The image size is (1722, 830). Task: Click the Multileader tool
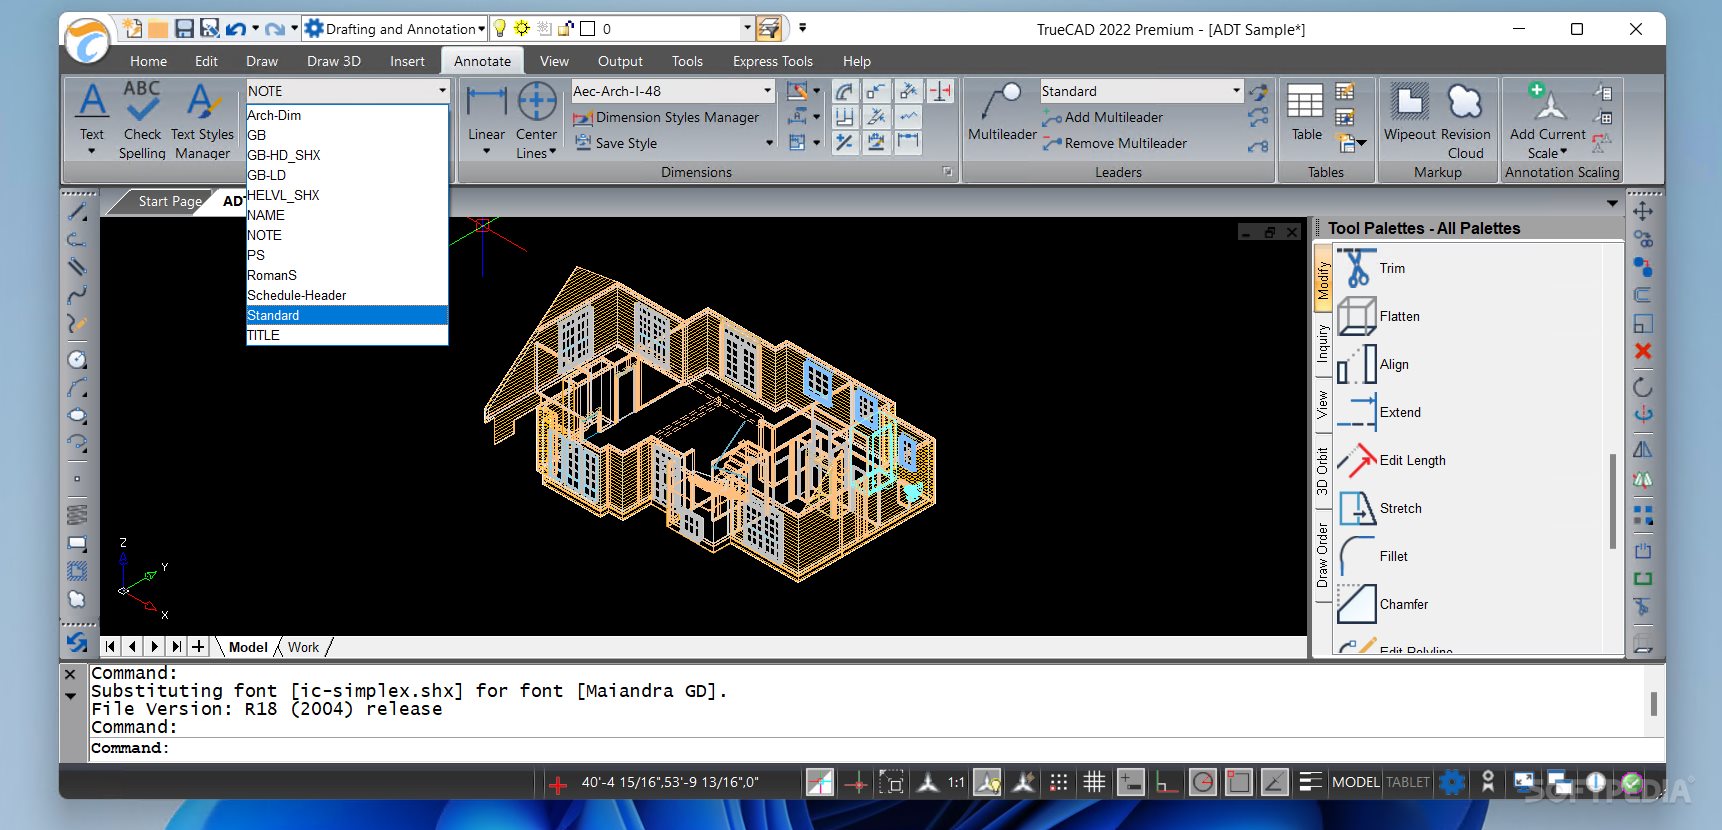pos(1002,112)
